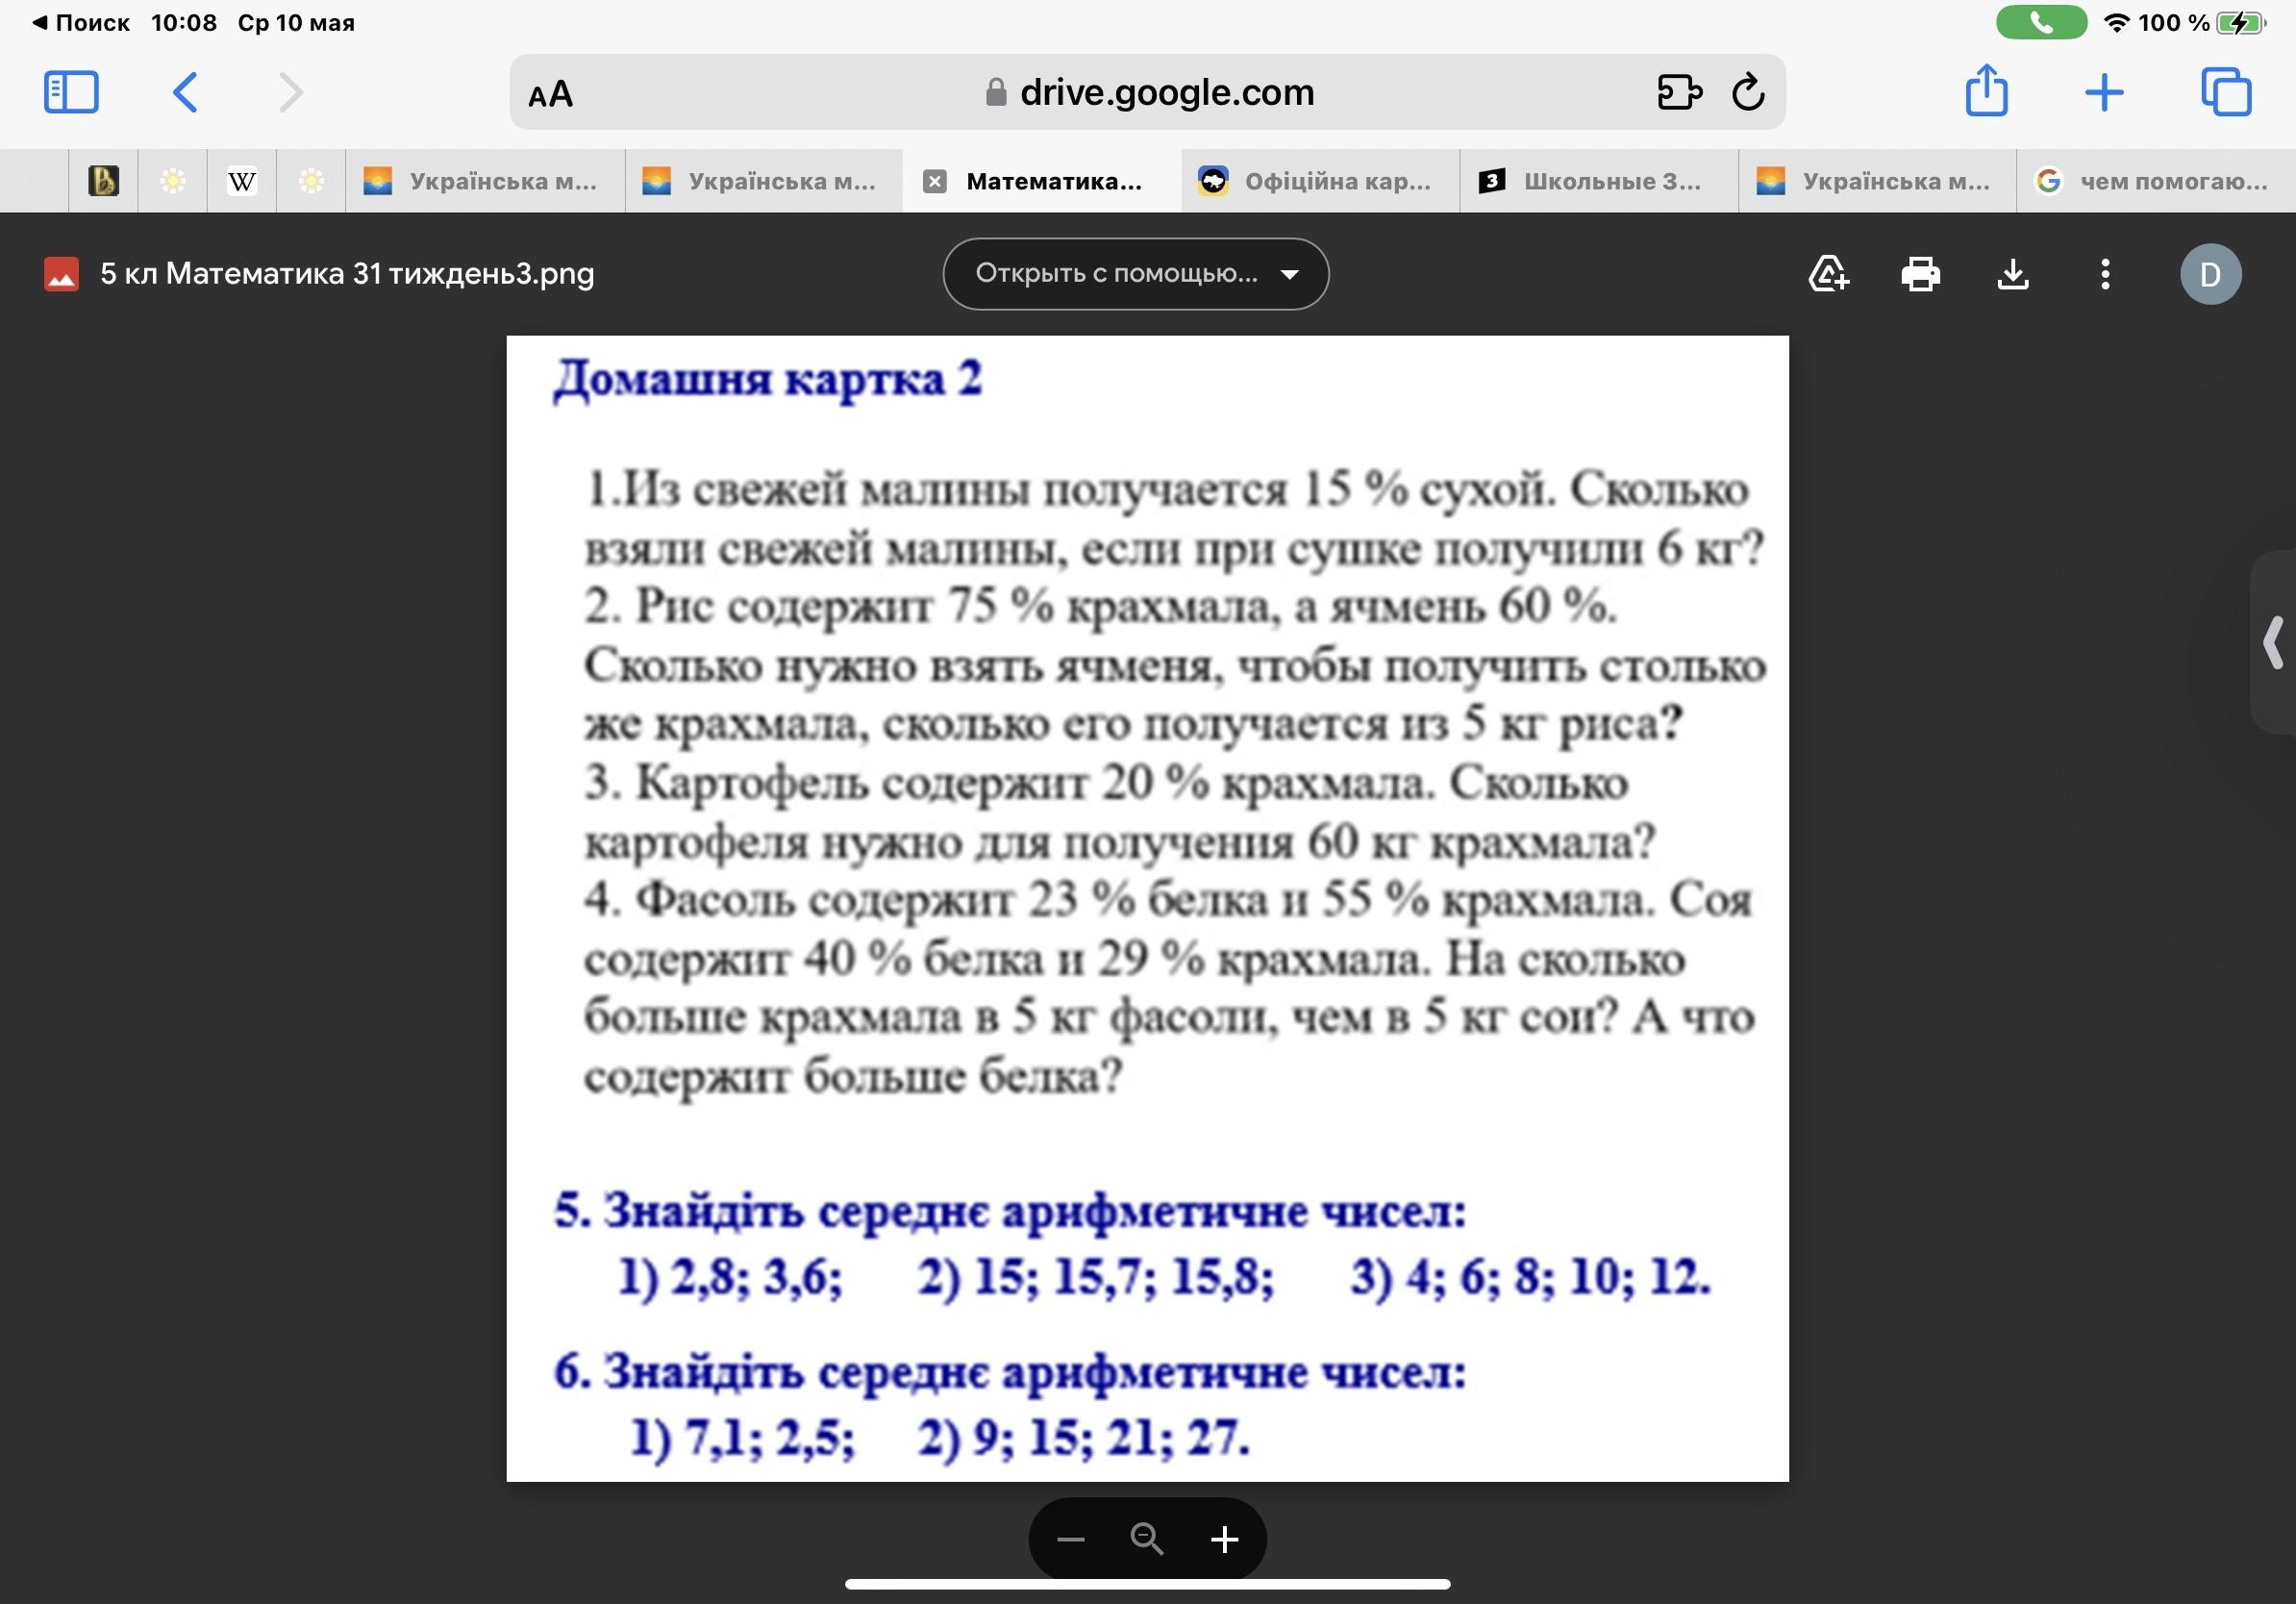Open the AA reader view menu
This screenshot has height=1604, width=2296.
click(x=551, y=94)
